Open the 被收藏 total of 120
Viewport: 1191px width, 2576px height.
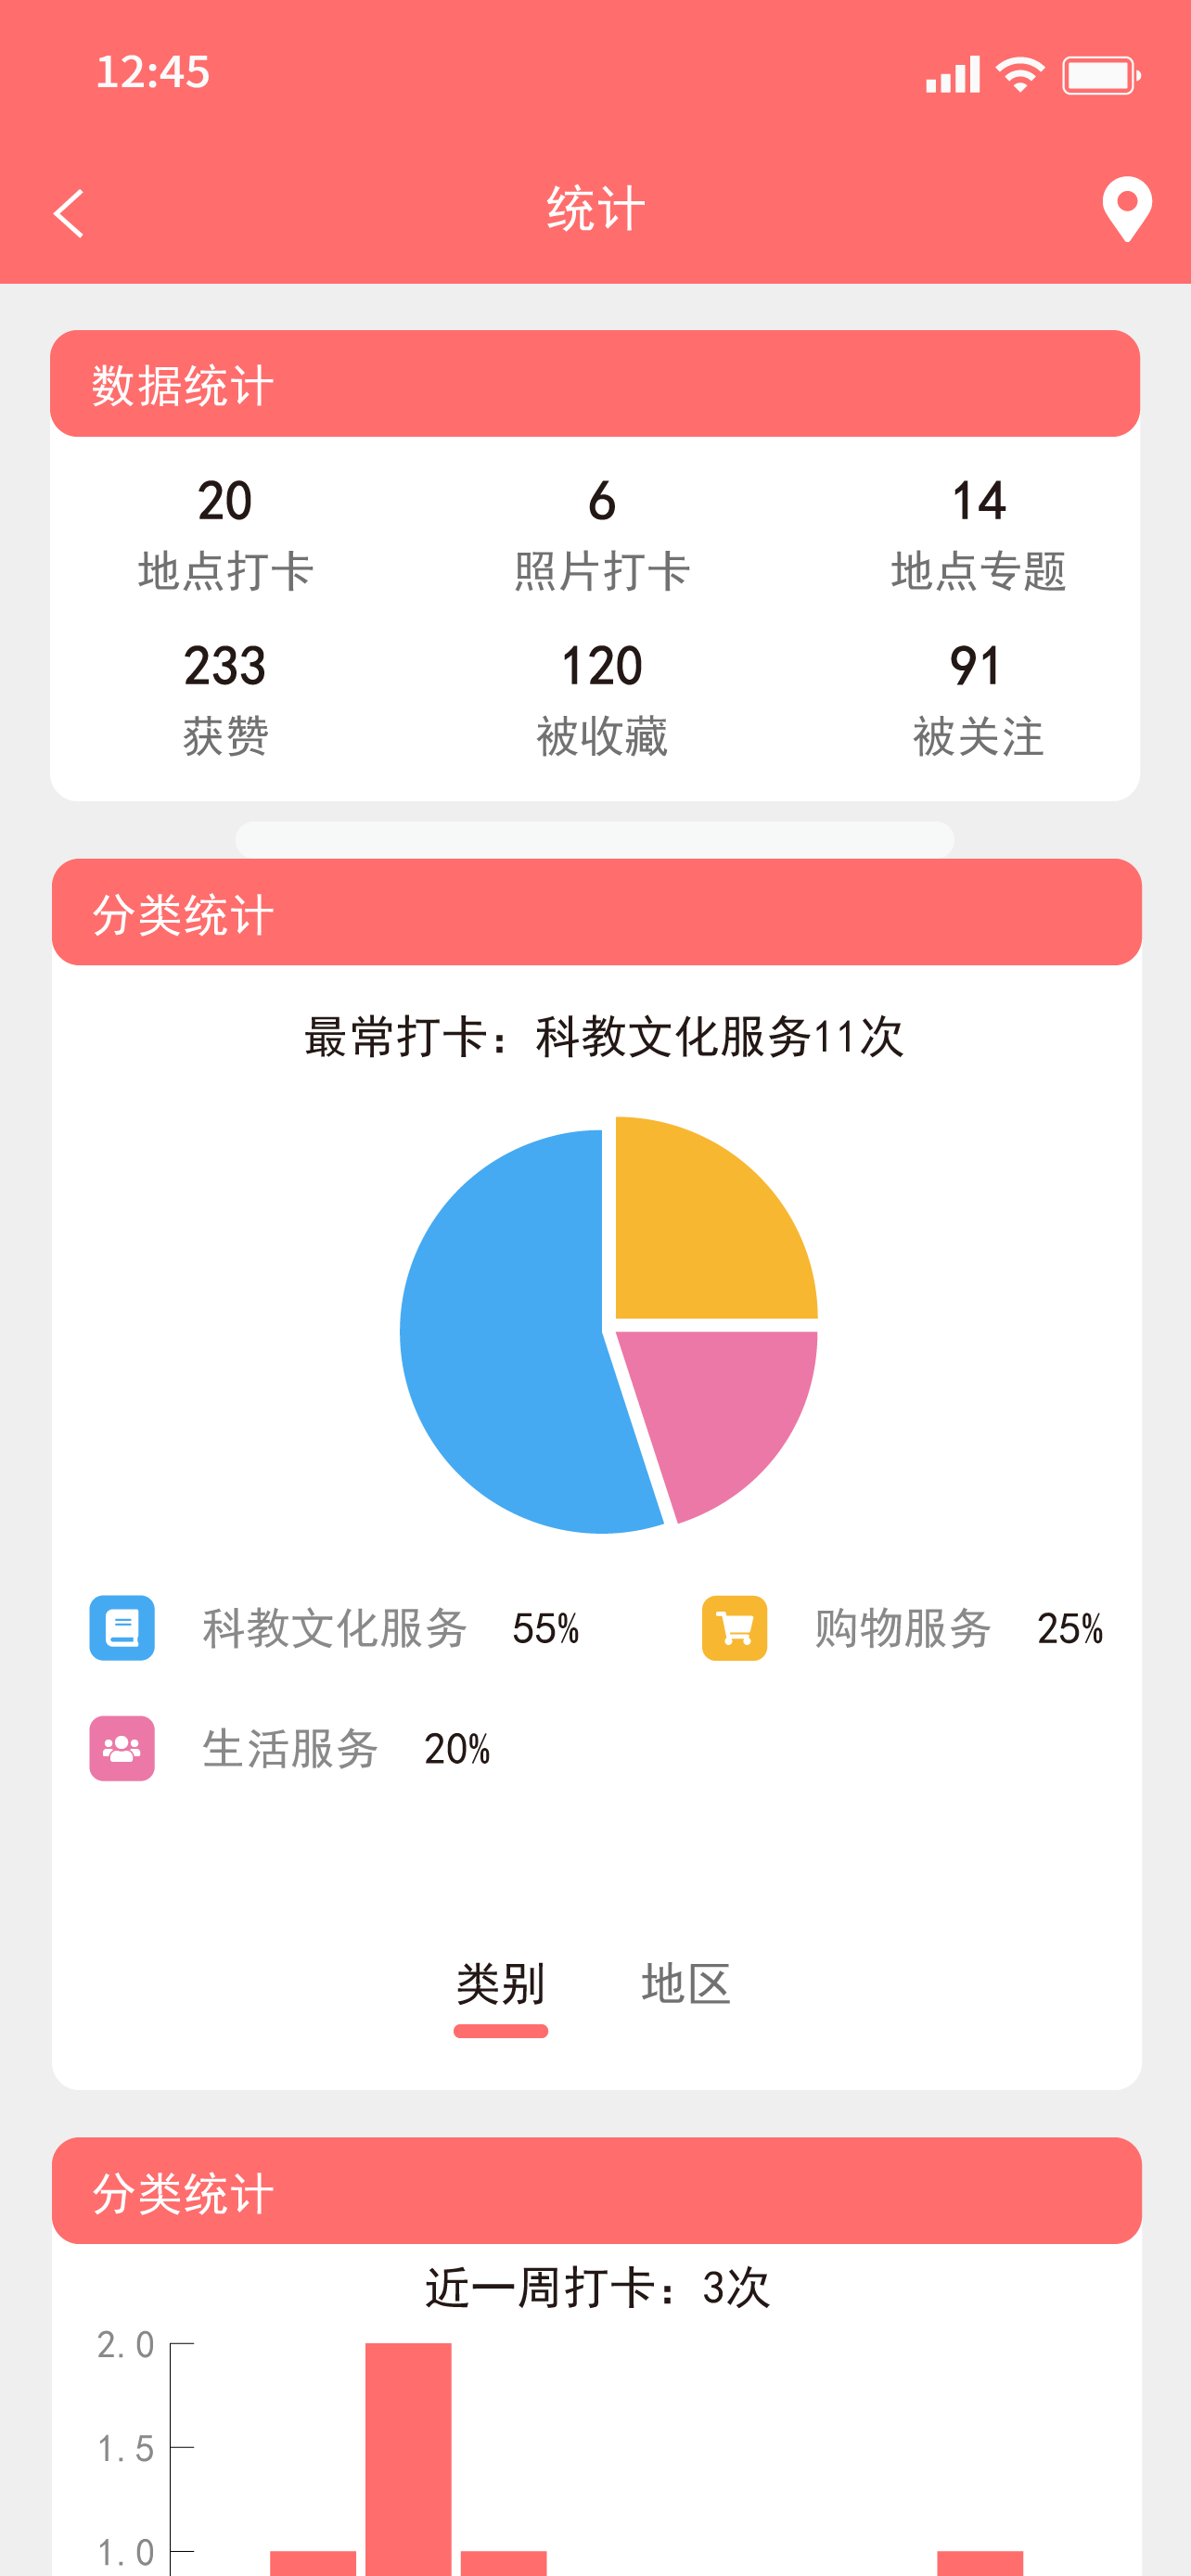(602, 699)
